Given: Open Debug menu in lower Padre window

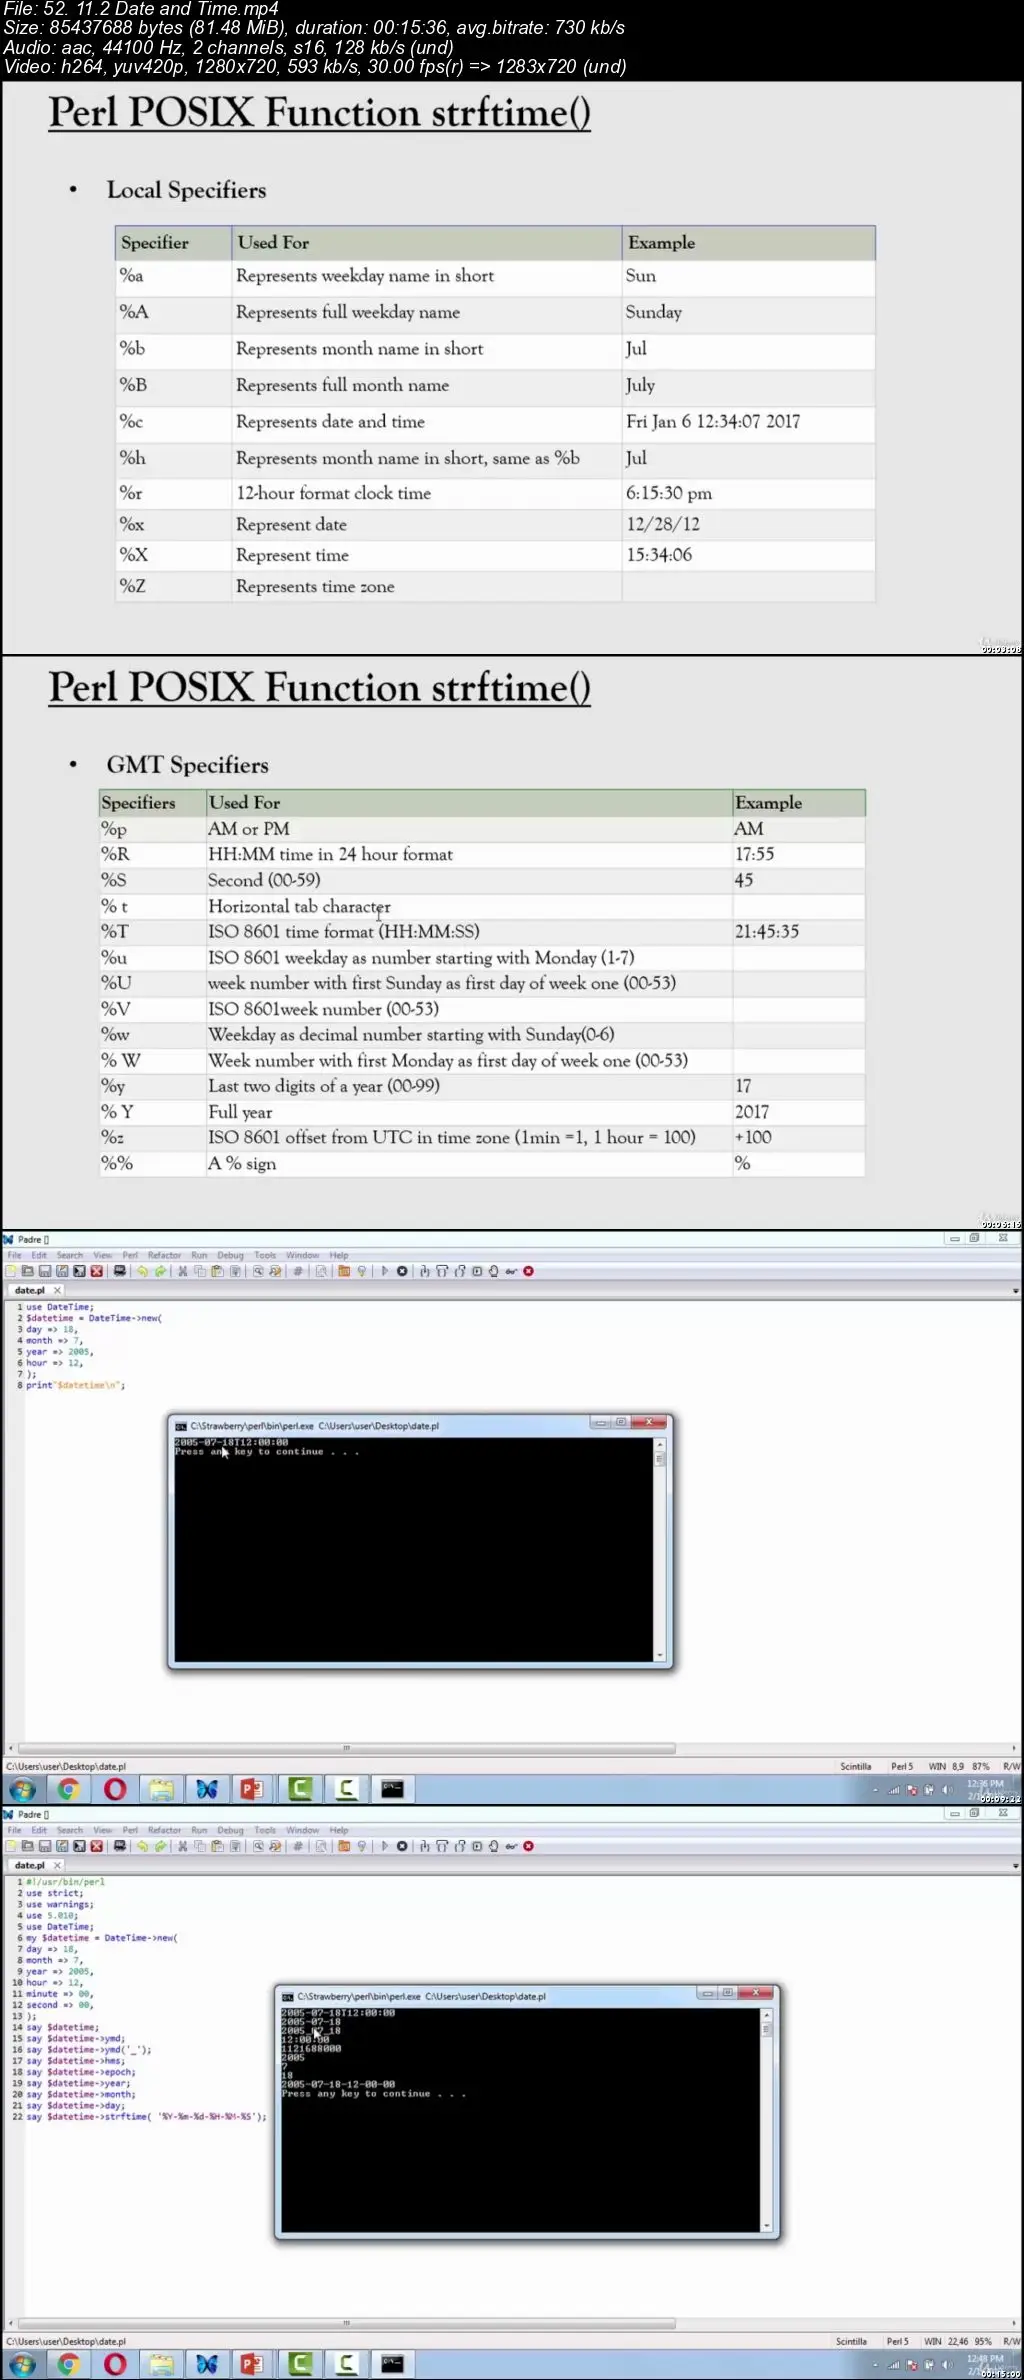Looking at the screenshot, I should pos(230,1830).
